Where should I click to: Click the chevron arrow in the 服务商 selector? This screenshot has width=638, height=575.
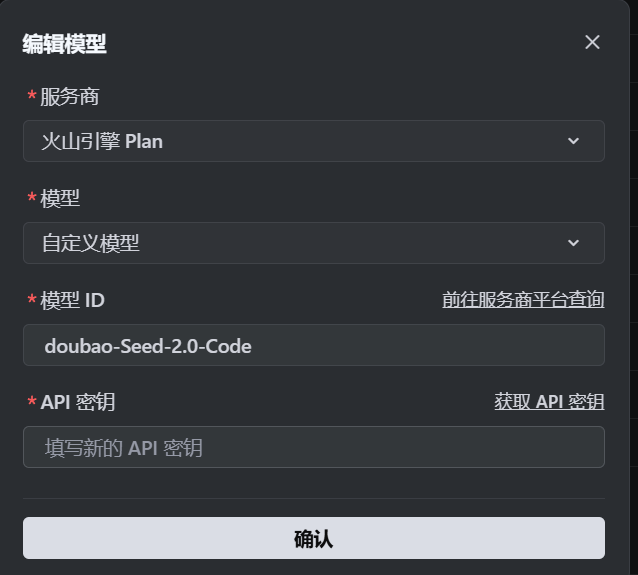click(x=574, y=141)
